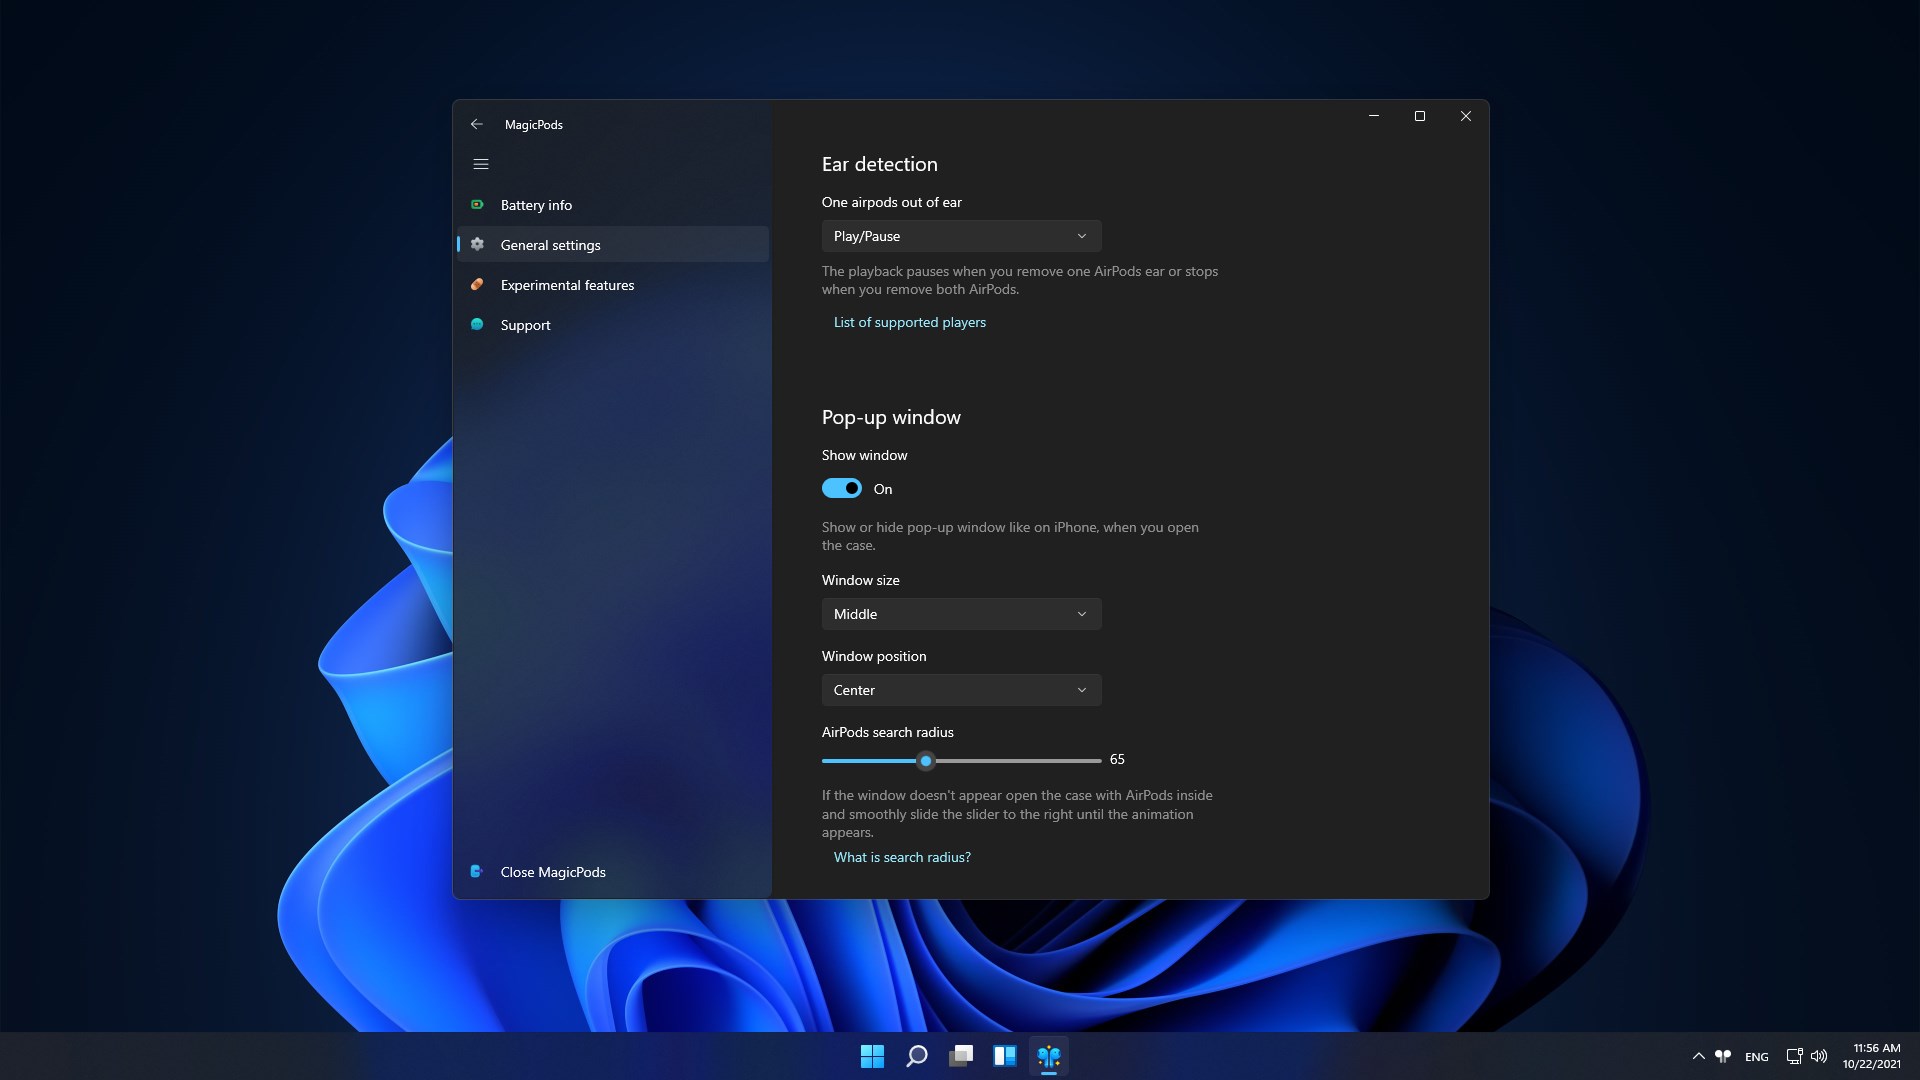Open taskbar Search
The image size is (1920, 1080).
[x=916, y=1056]
